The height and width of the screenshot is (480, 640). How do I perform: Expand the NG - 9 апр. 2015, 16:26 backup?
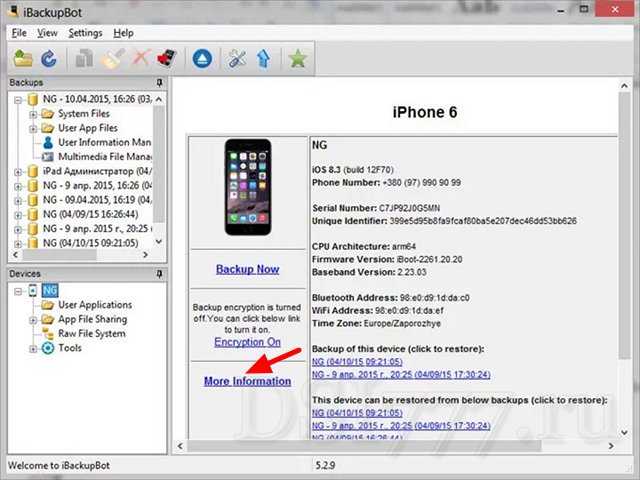point(18,186)
